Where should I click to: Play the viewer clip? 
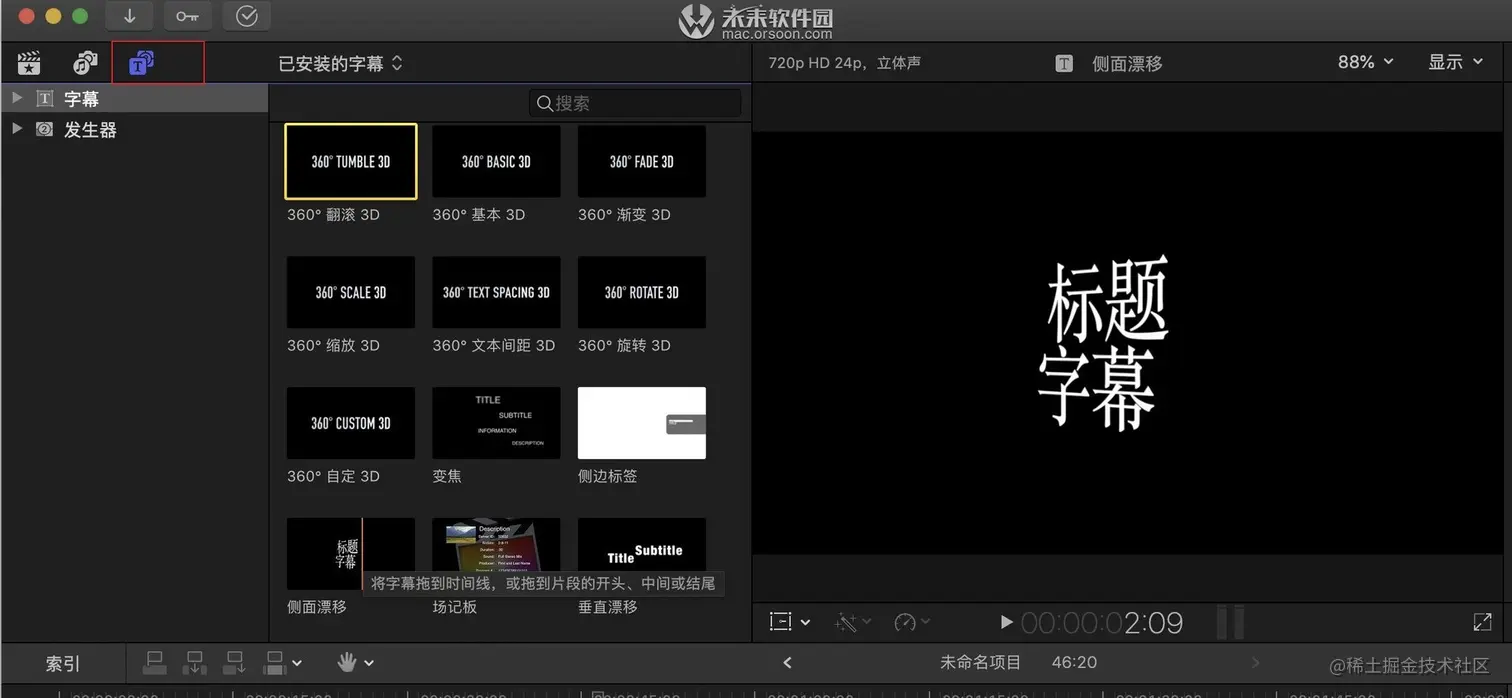[1006, 622]
